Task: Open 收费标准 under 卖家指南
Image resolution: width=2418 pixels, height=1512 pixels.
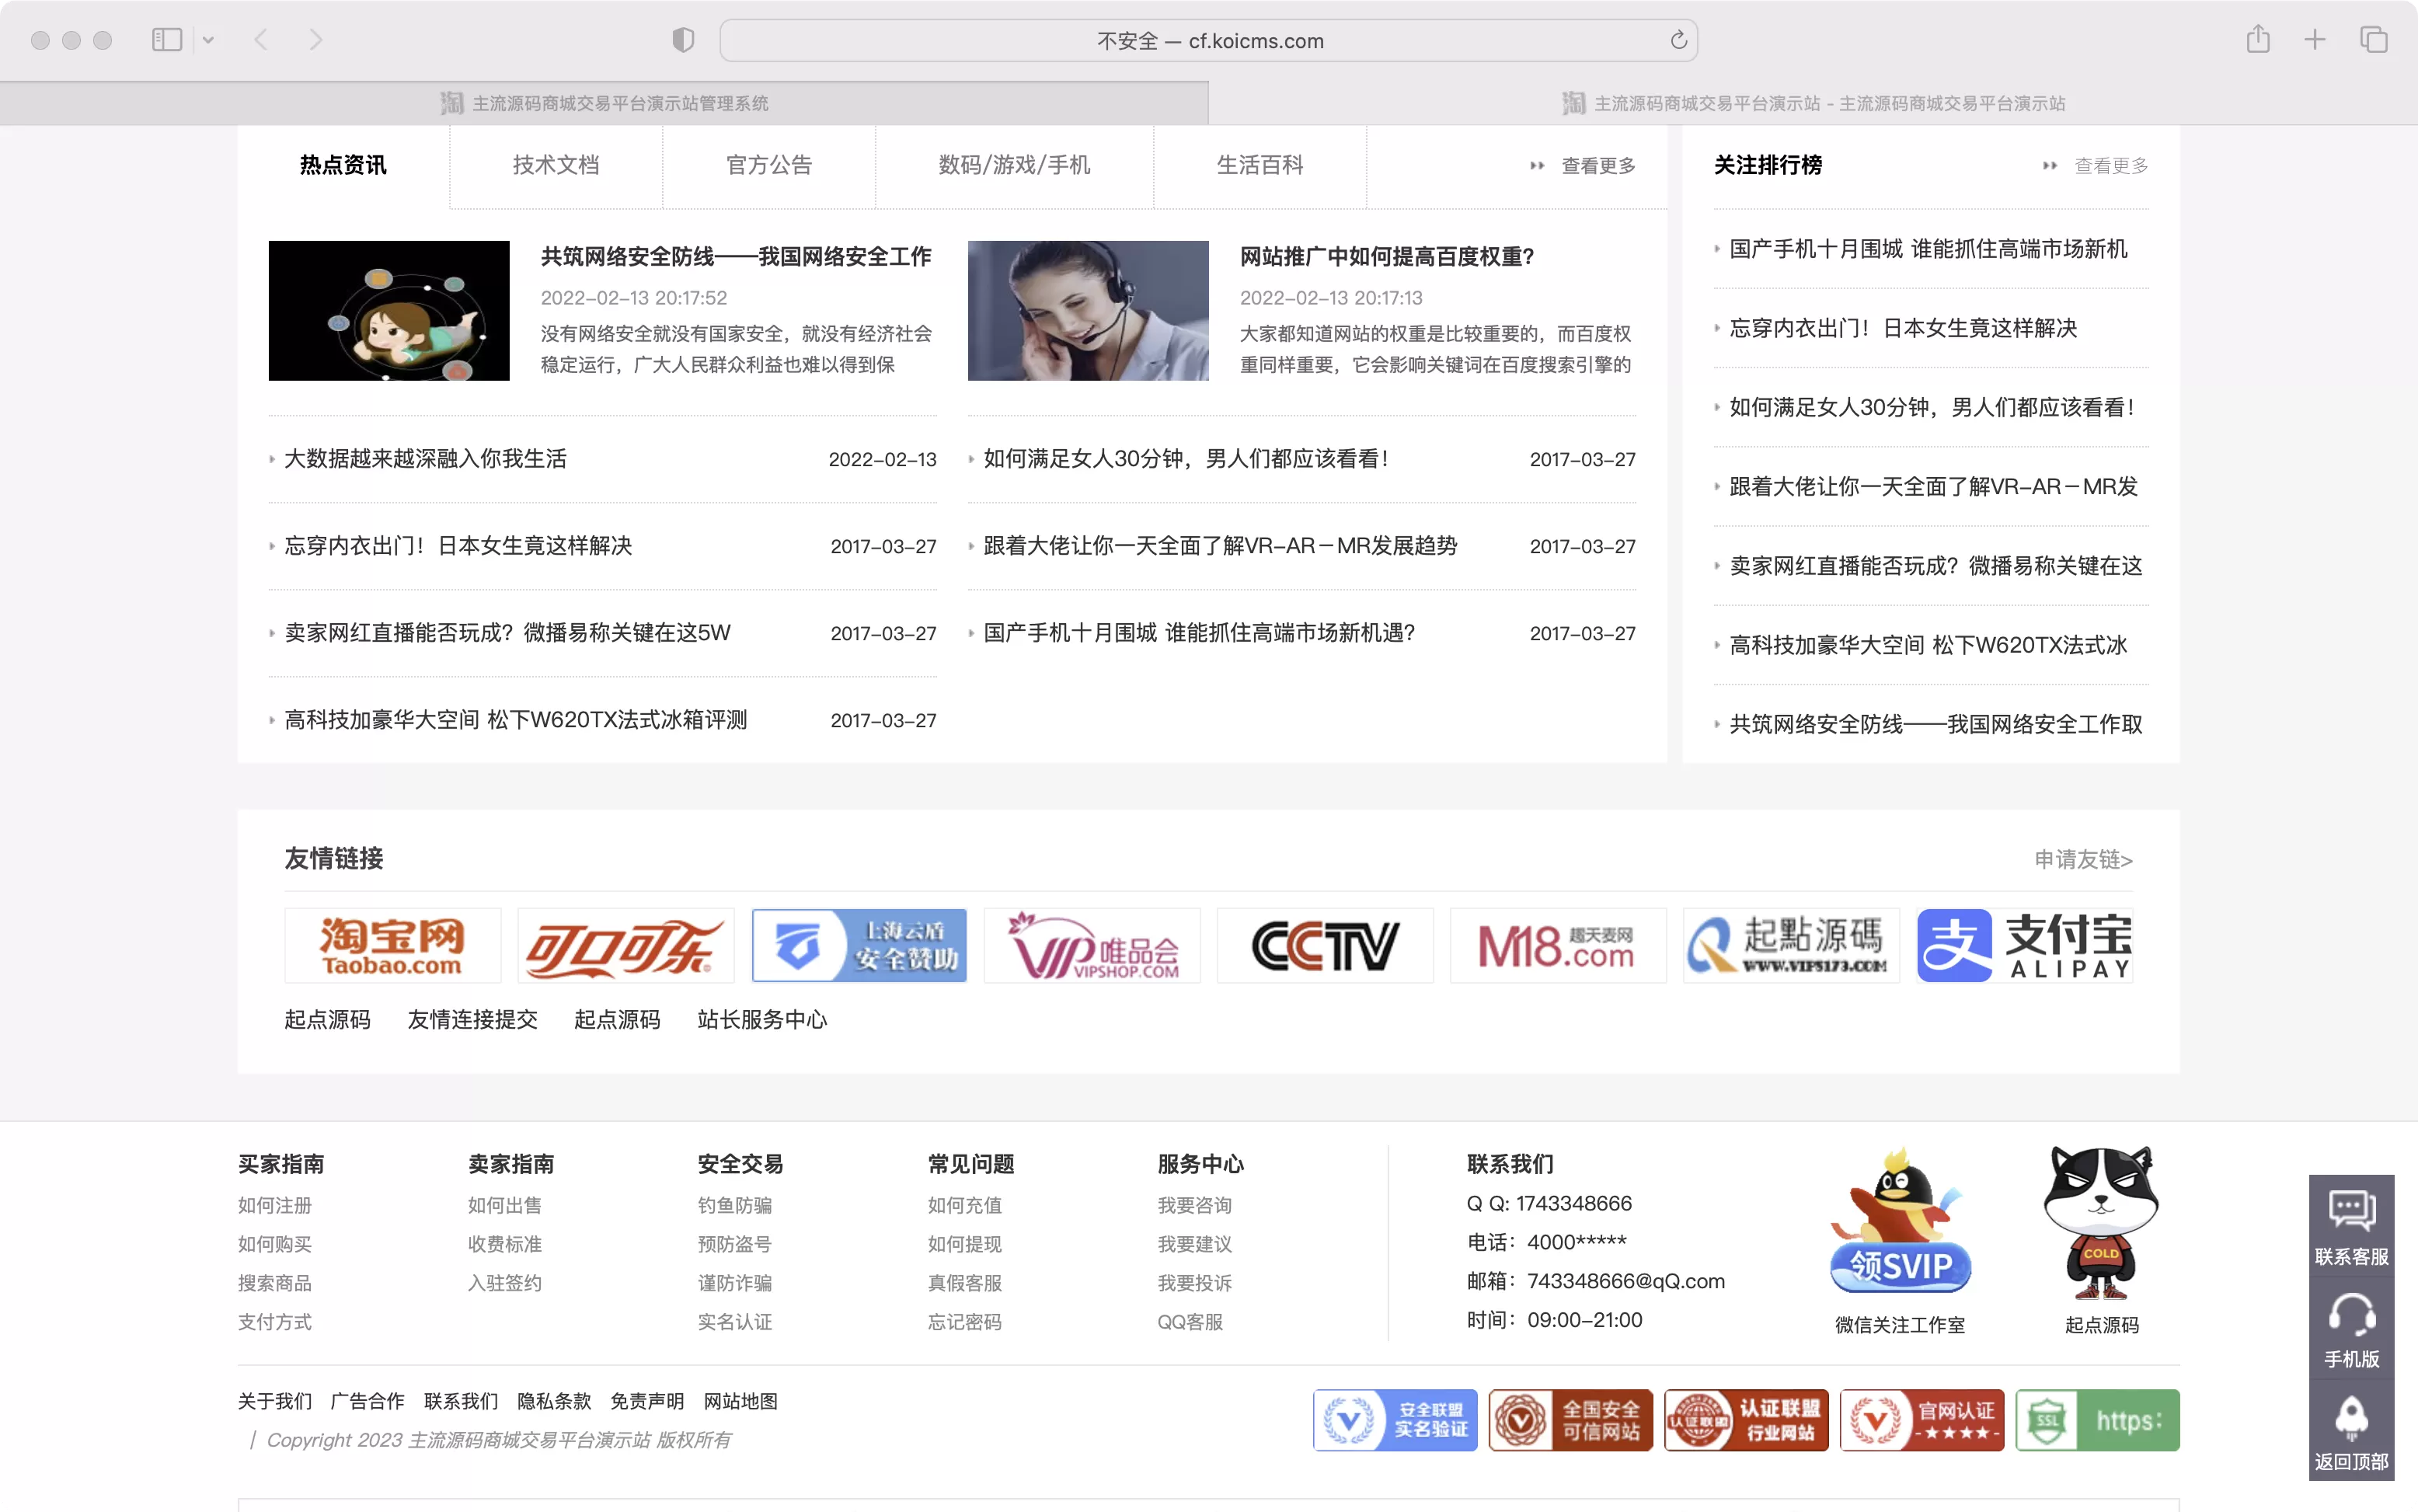Action: tap(505, 1245)
